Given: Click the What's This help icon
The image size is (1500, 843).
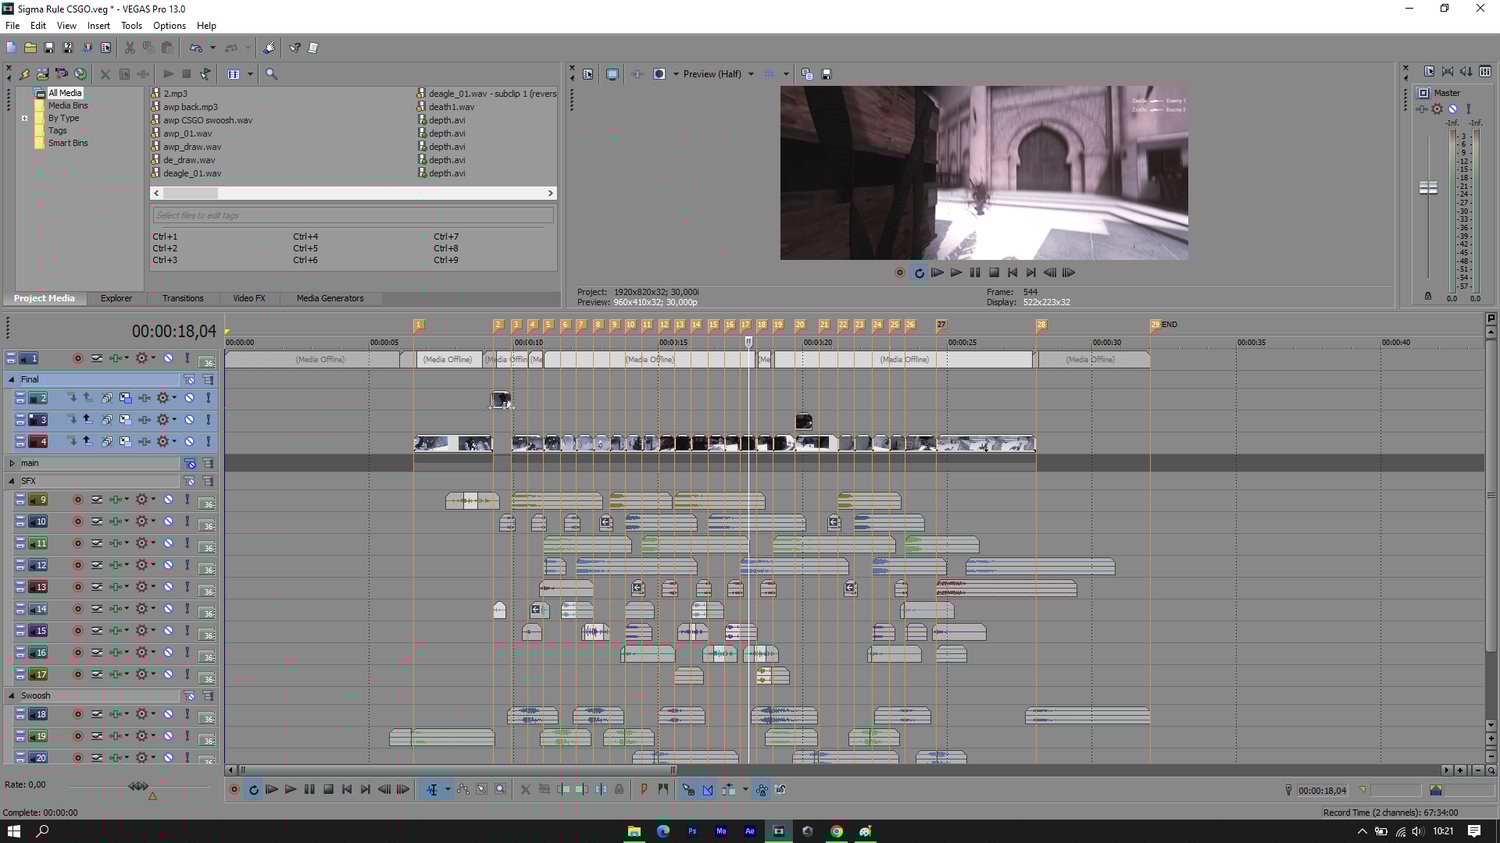Looking at the screenshot, I should point(294,47).
